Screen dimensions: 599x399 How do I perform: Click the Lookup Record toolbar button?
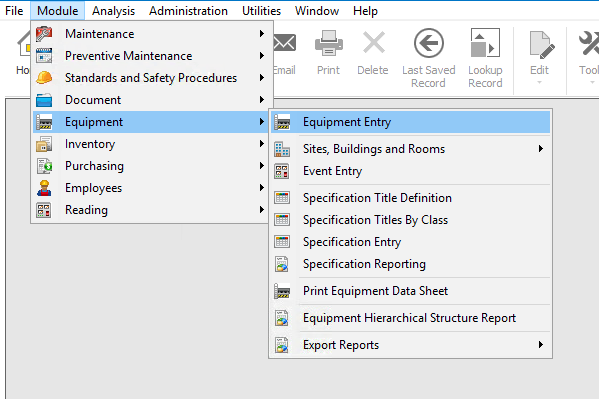[x=485, y=58]
